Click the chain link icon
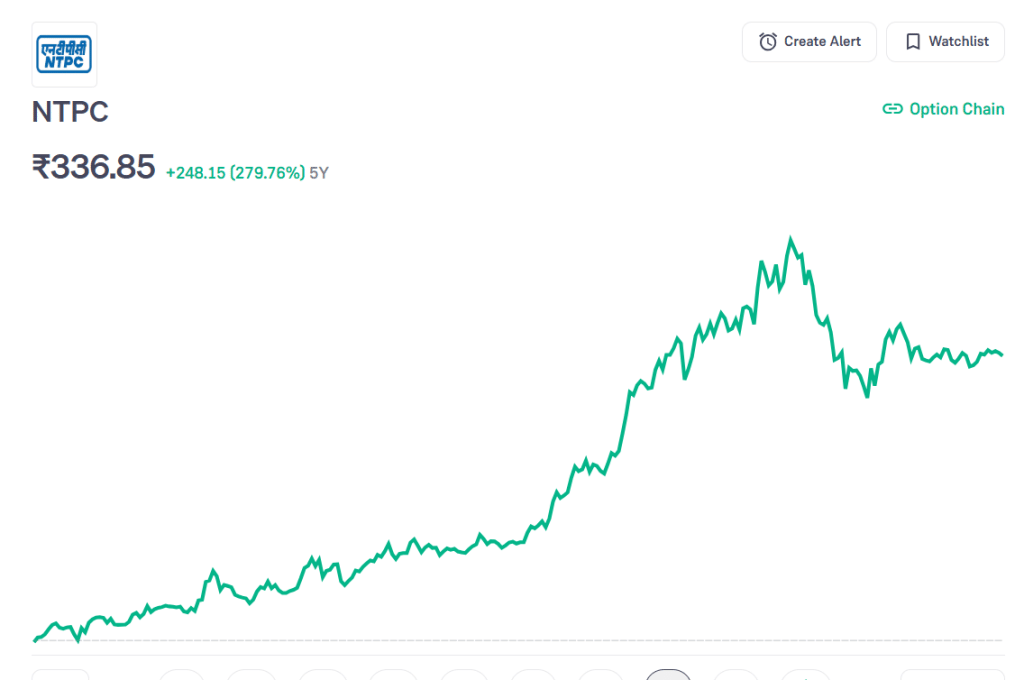 tap(892, 109)
